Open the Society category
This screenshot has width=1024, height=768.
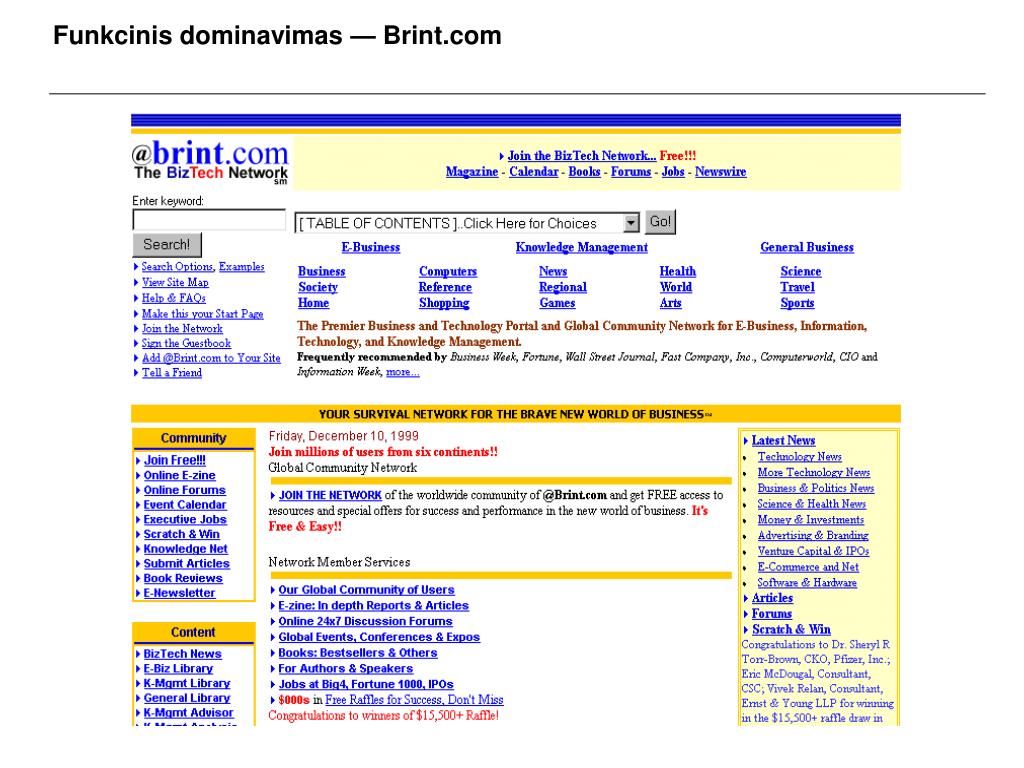318,287
